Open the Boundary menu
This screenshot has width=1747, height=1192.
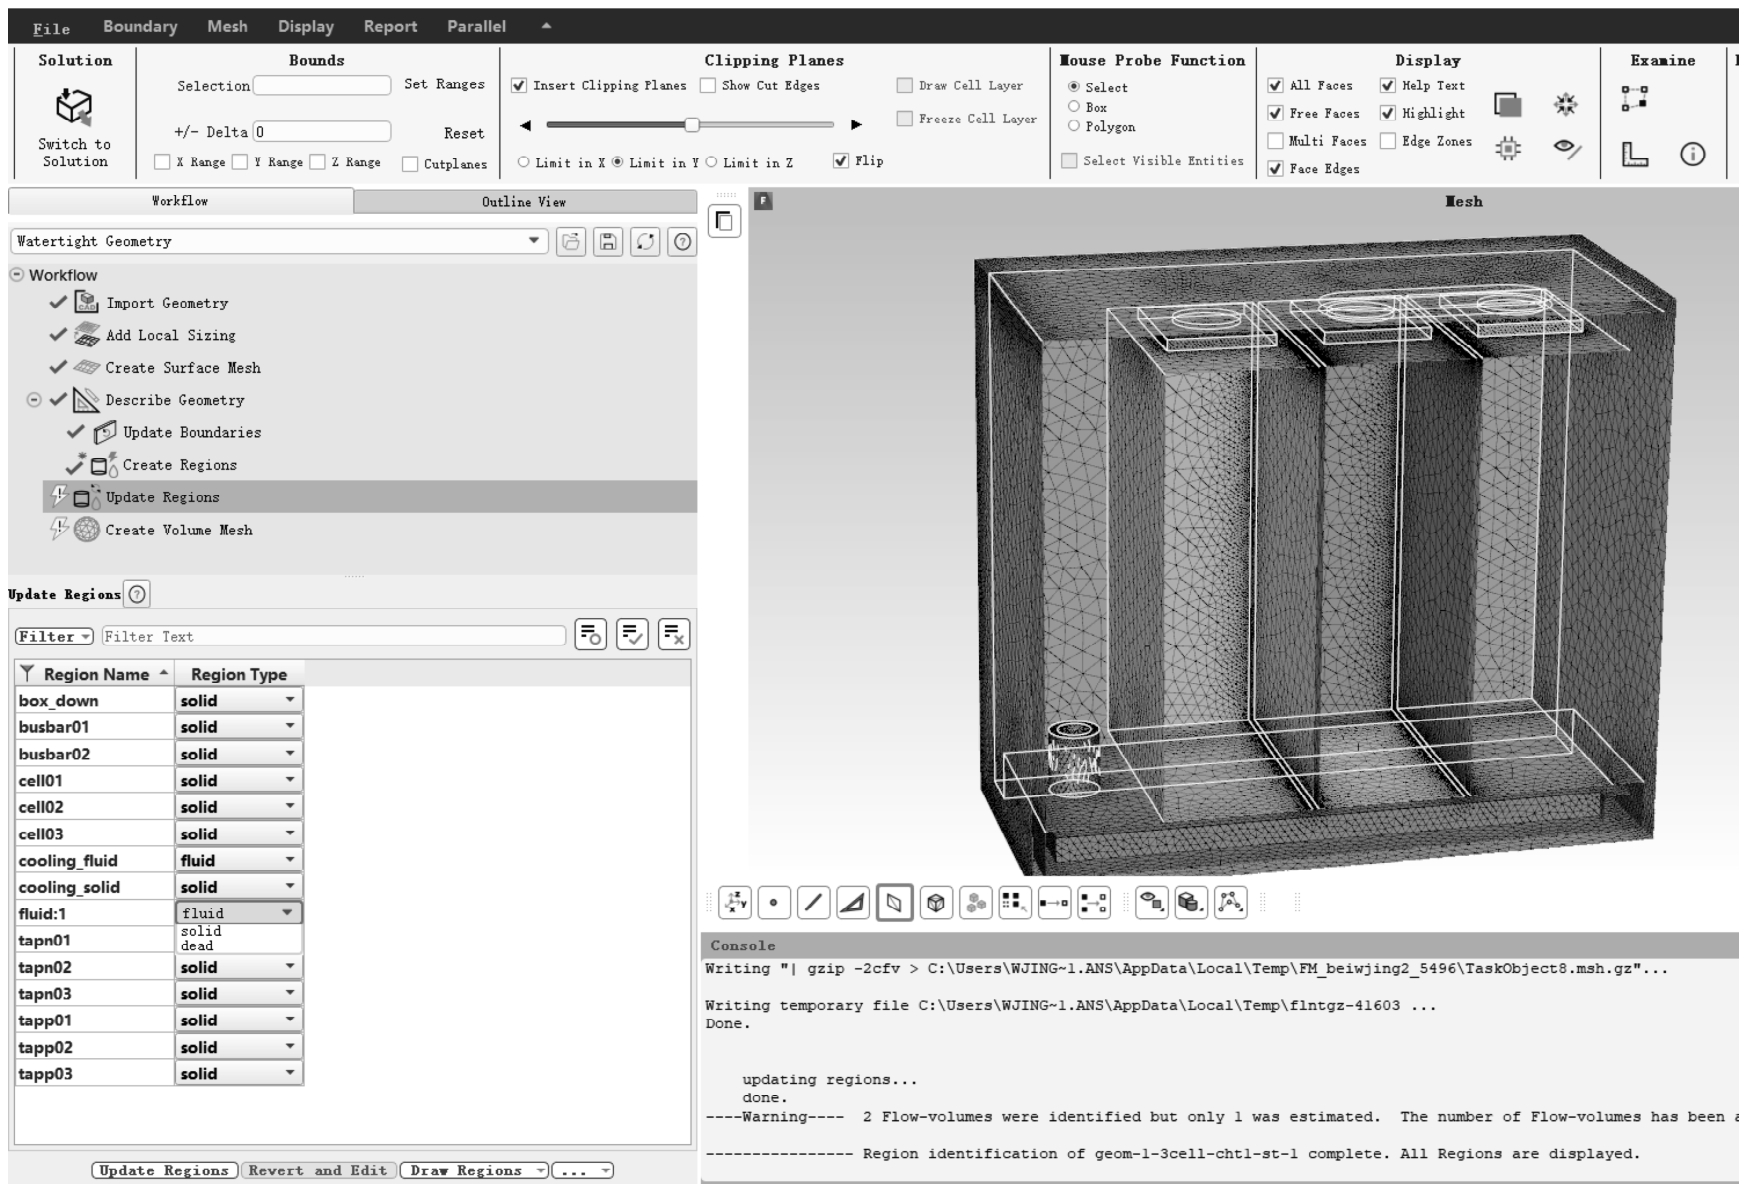(140, 27)
